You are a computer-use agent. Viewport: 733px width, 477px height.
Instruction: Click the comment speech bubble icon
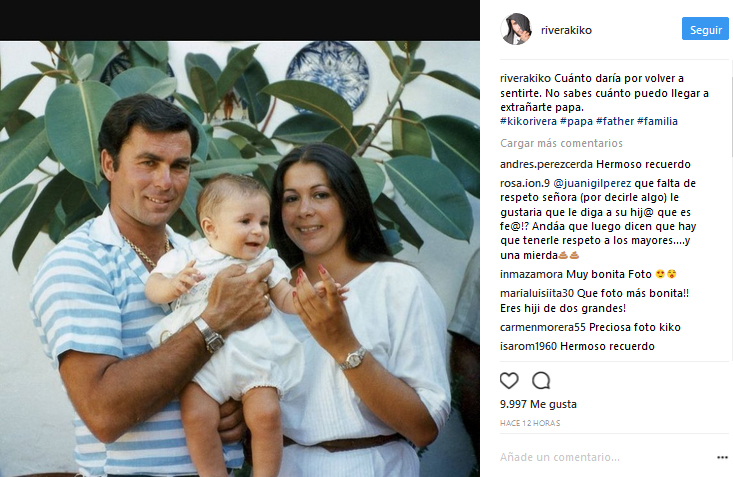(x=541, y=381)
